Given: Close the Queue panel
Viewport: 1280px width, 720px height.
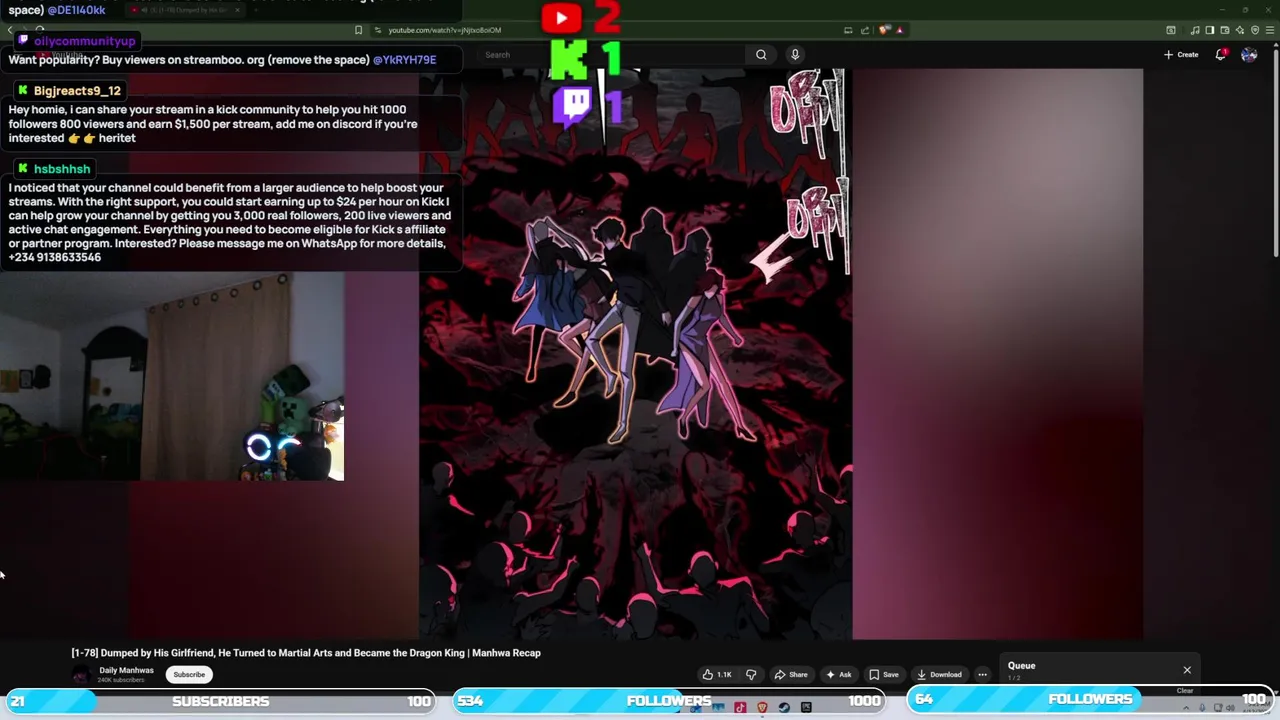Looking at the screenshot, I should [1187, 670].
